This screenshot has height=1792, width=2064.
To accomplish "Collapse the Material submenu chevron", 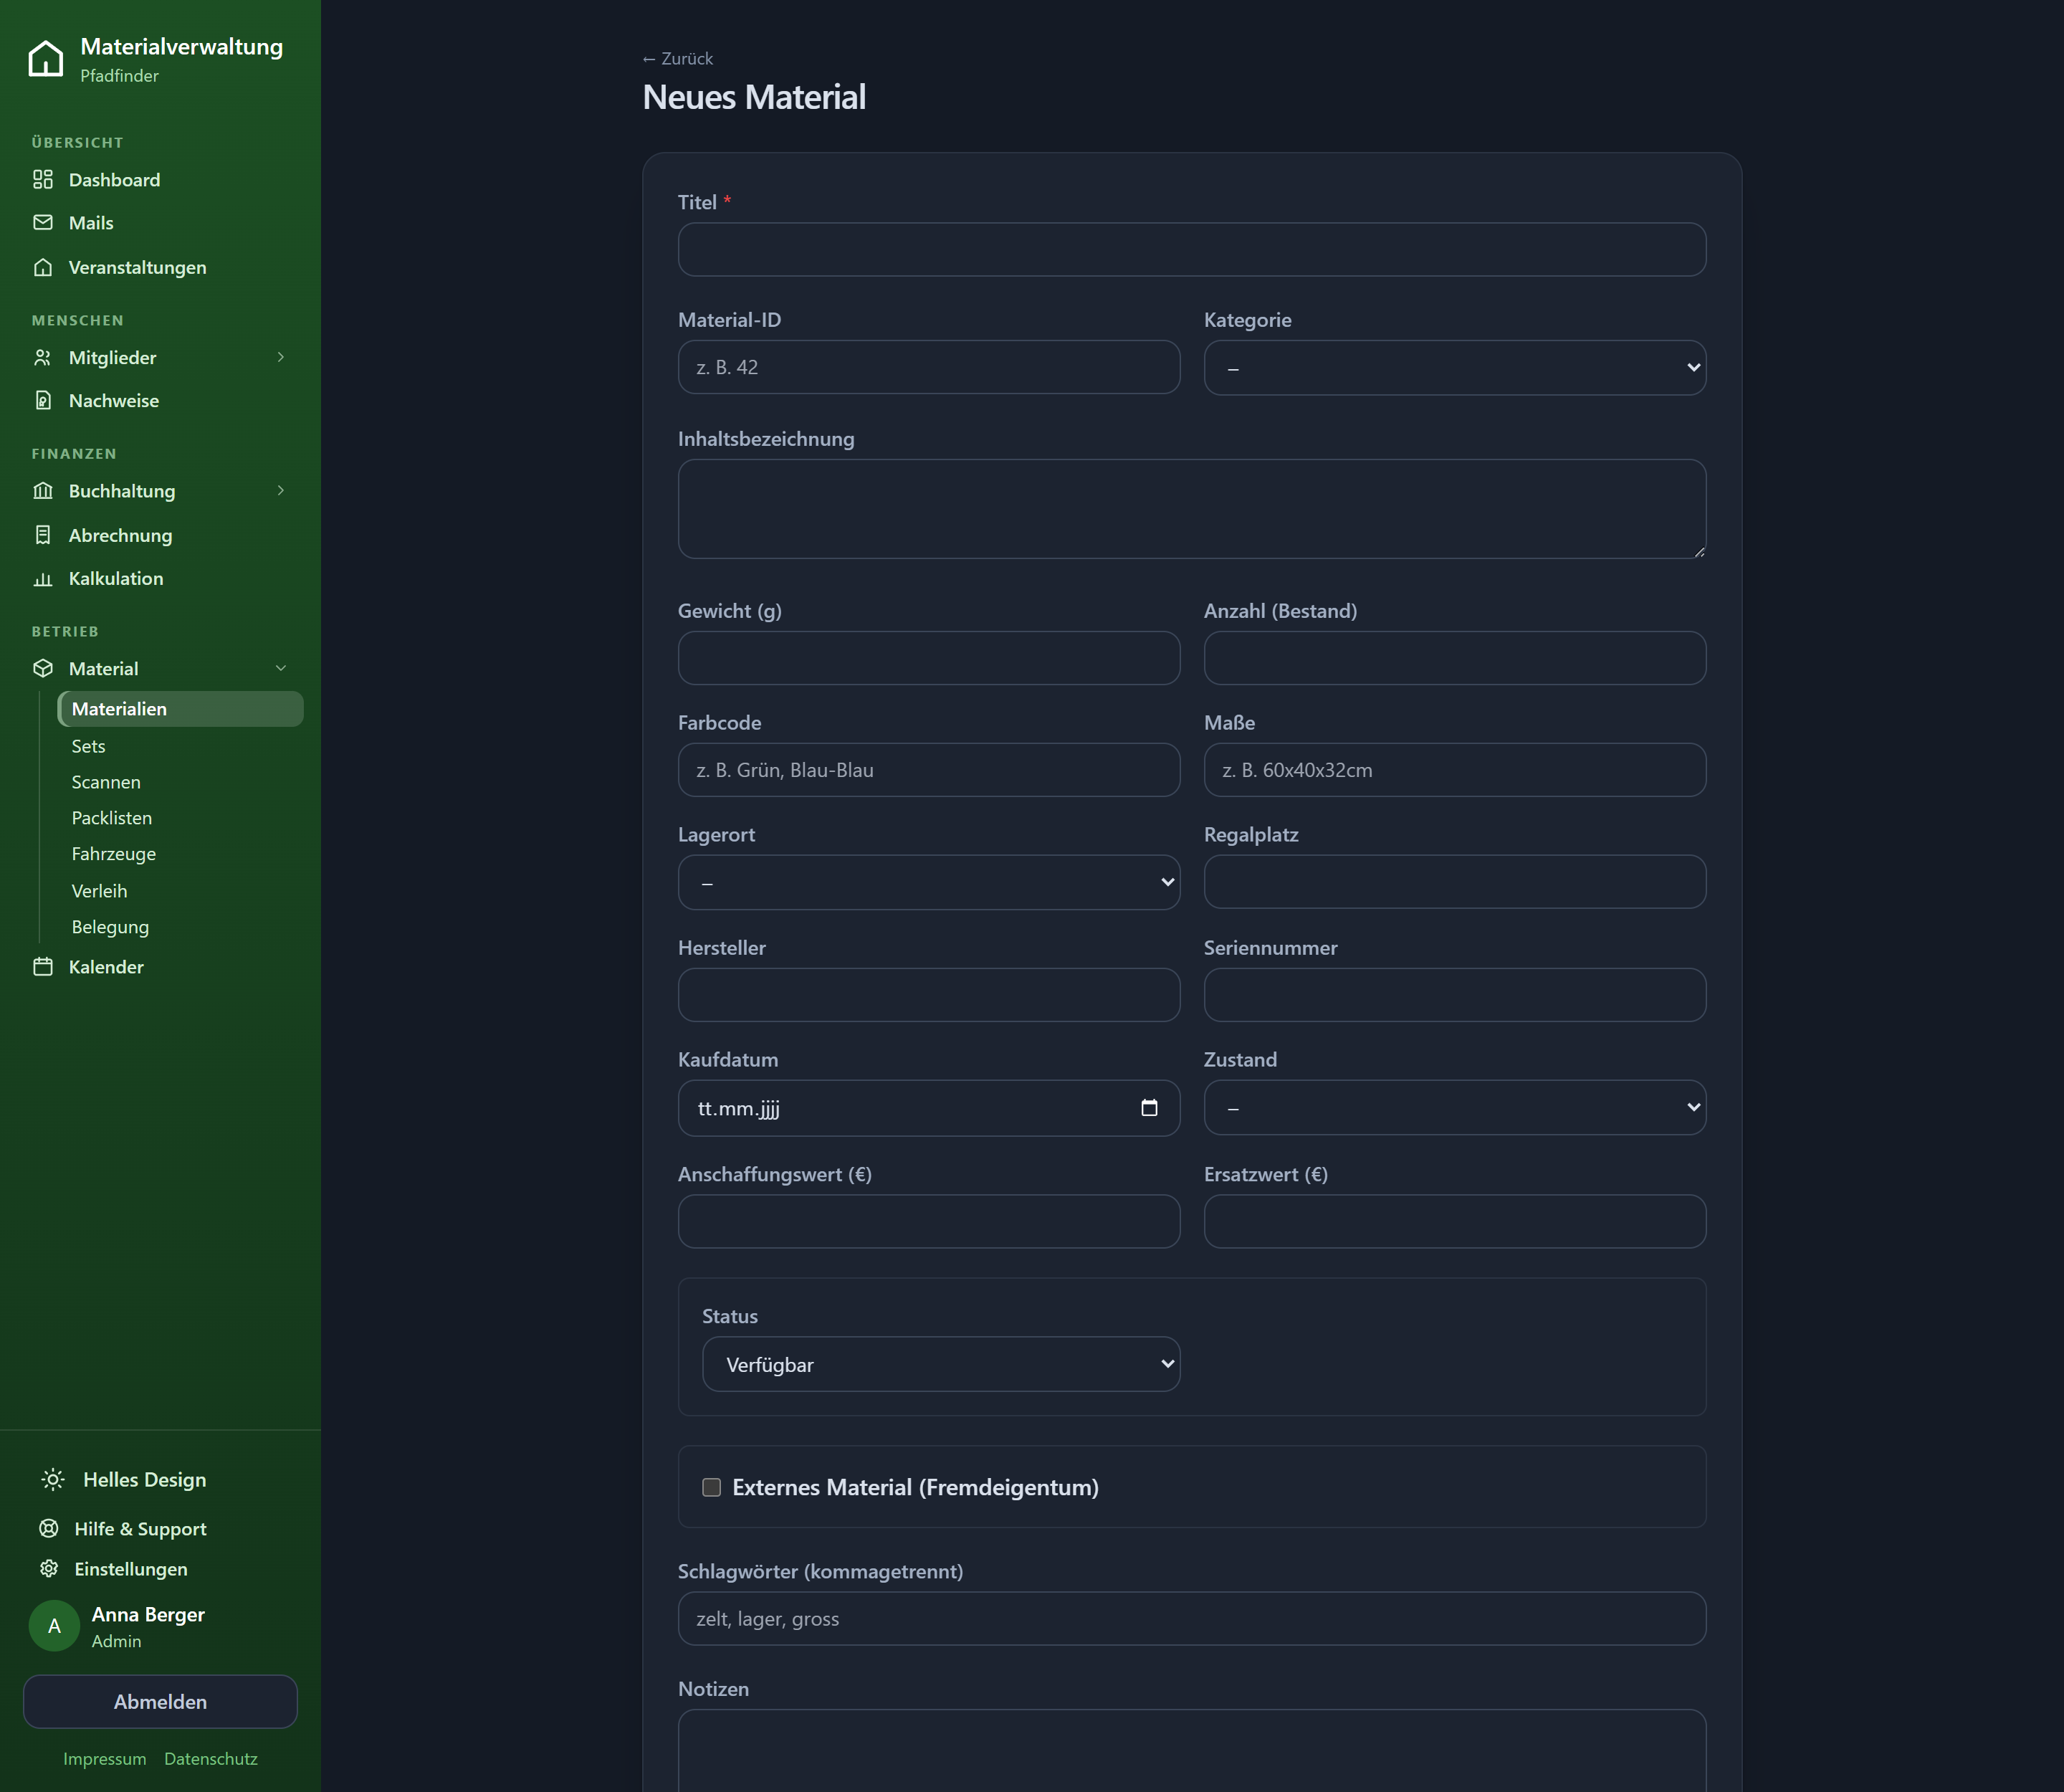I will (281, 668).
